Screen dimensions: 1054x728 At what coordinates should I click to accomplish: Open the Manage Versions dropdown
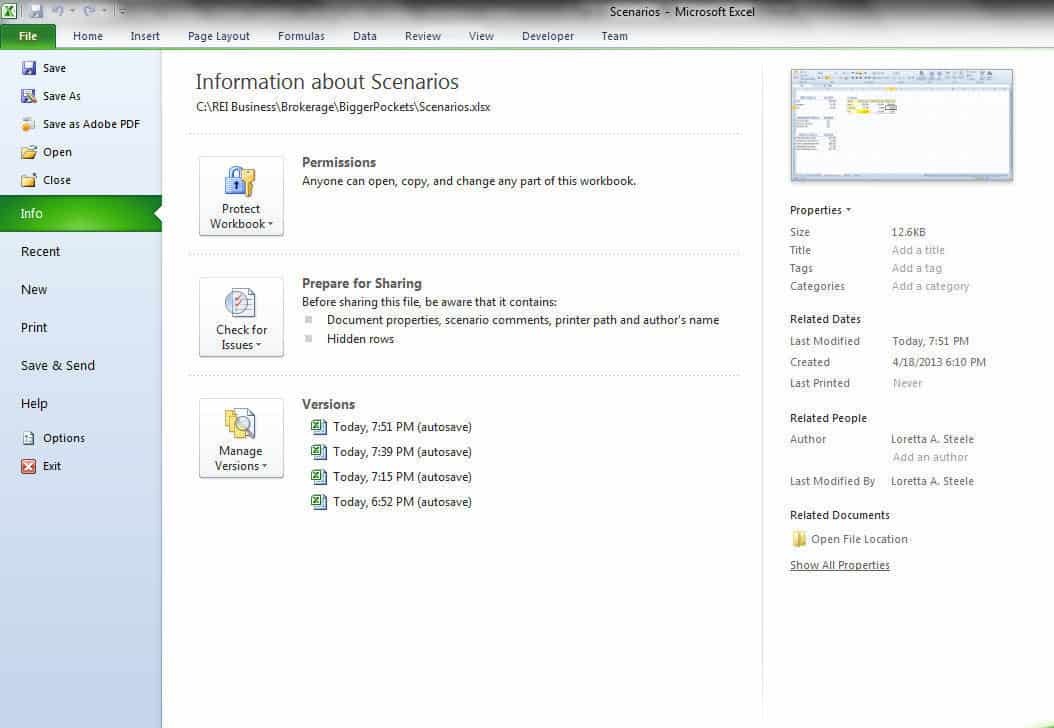click(x=241, y=438)
